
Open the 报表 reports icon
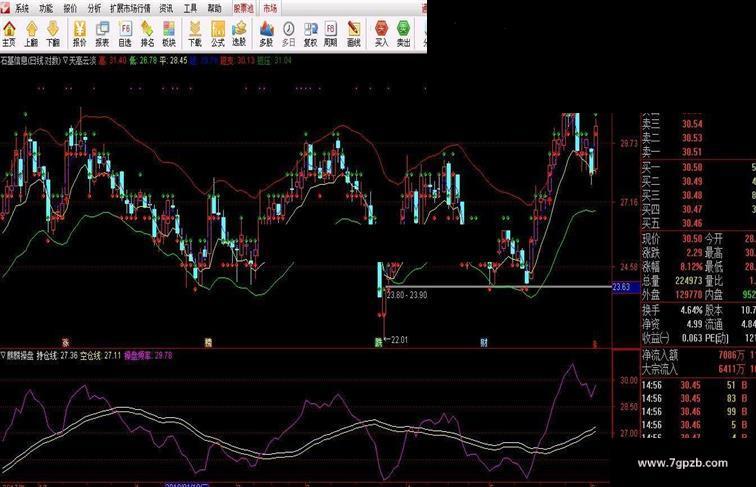tap(102, 34)
